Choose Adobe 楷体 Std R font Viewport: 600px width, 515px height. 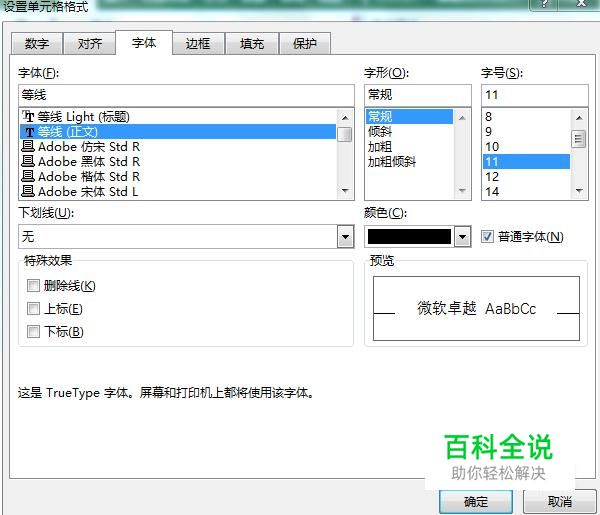[x=178, y=176]
